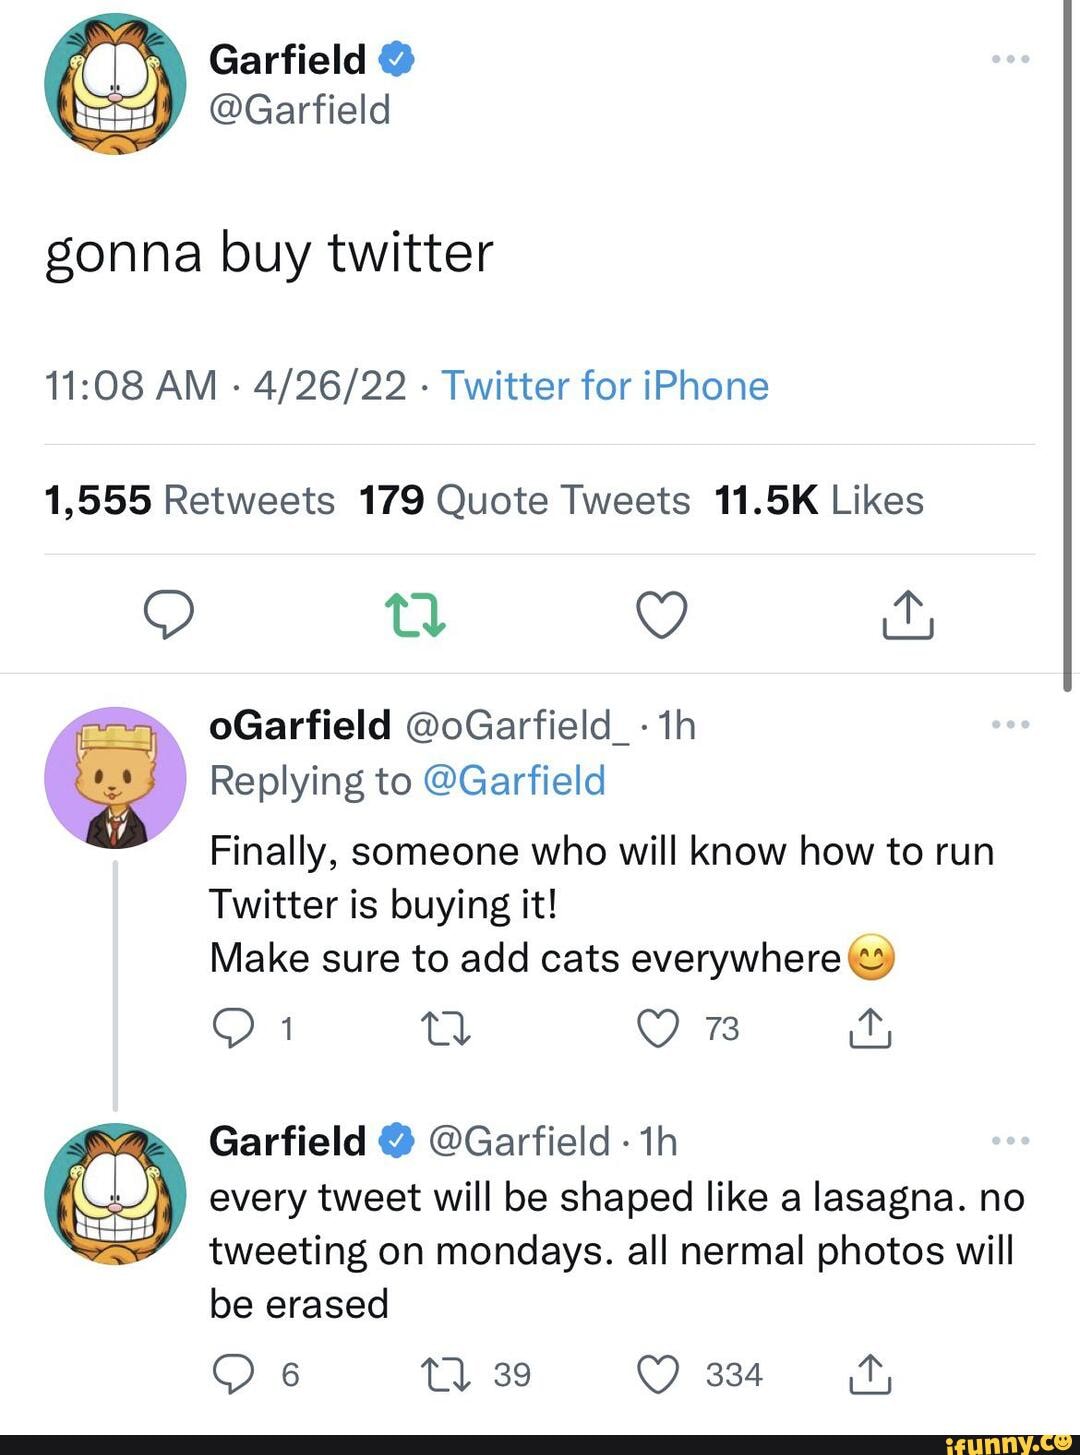
Task: Retweet the lasagna tweet with 39 retweets
Action: pyautogui.click(x=445, y=1374)
